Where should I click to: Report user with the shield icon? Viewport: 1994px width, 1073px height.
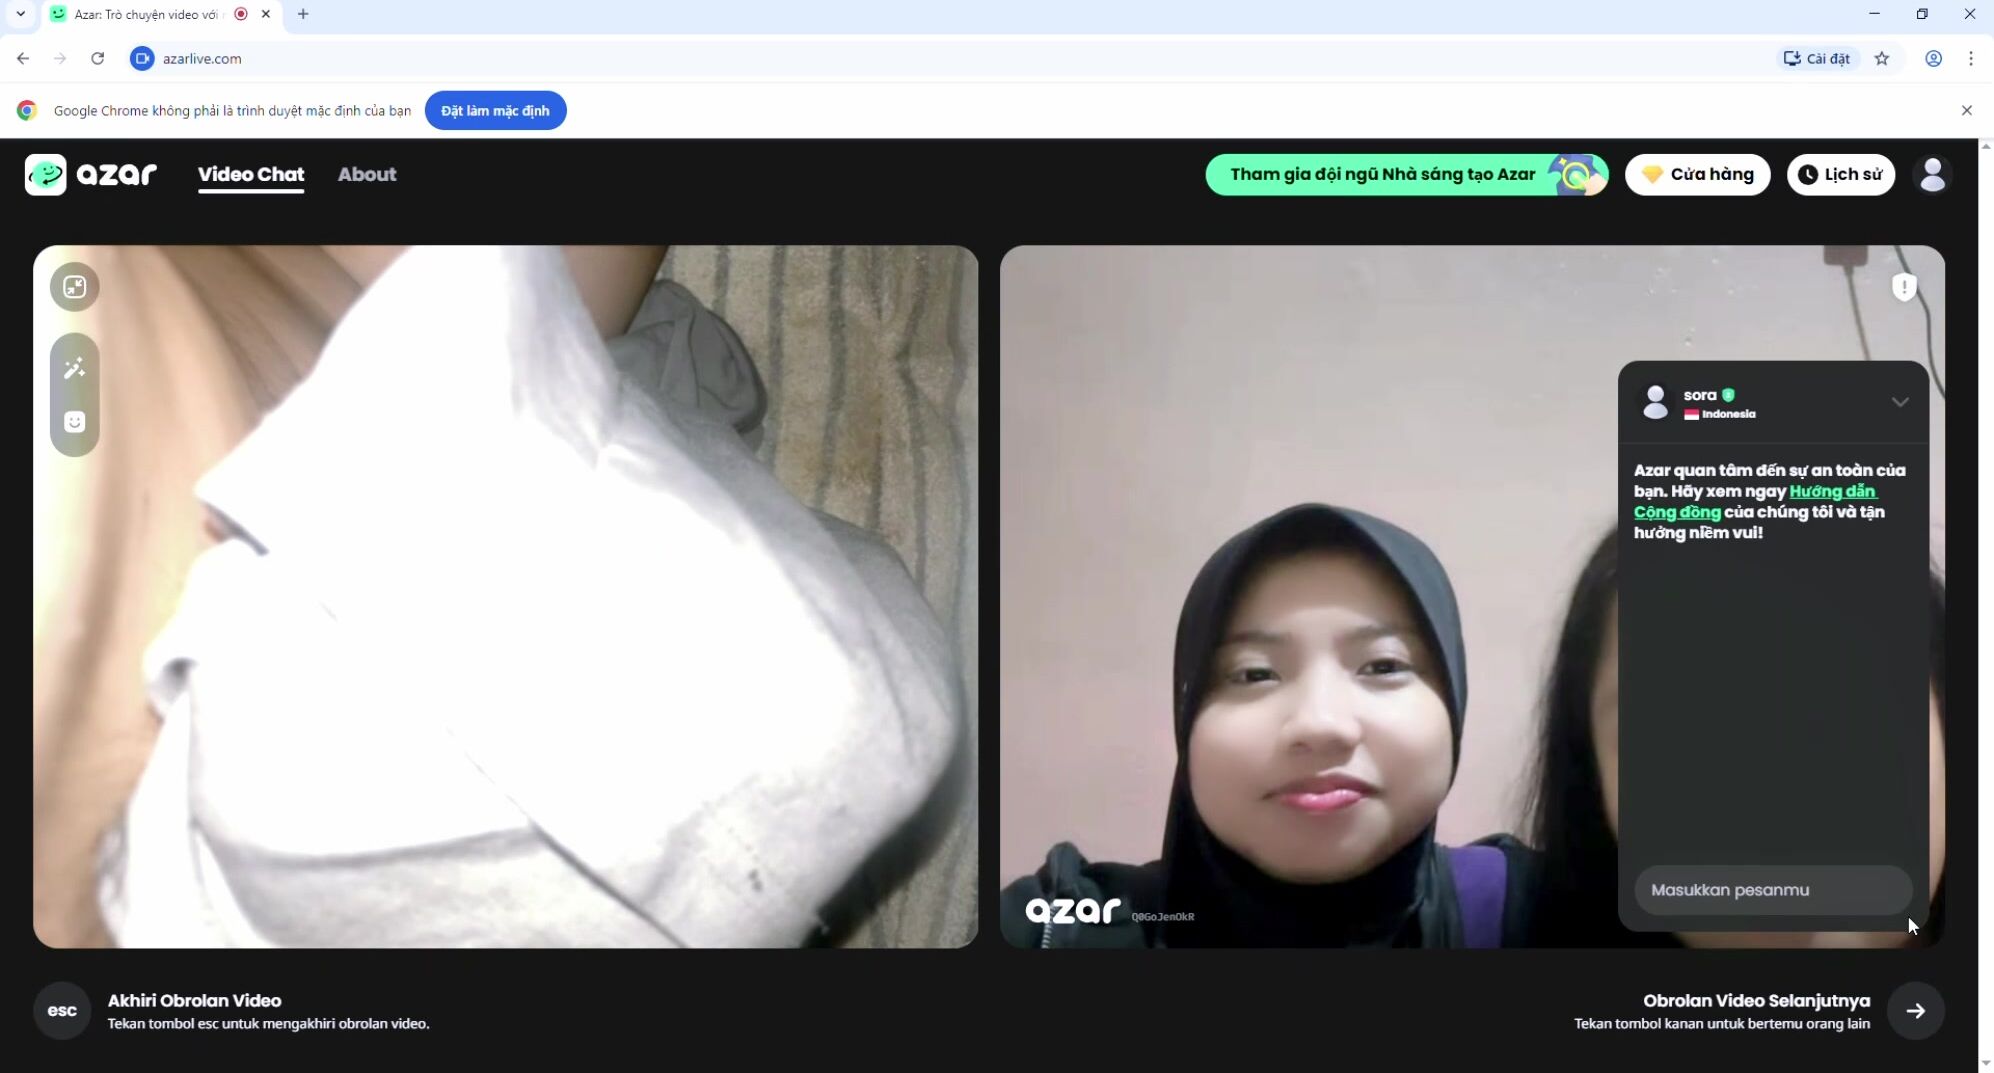1904,287
